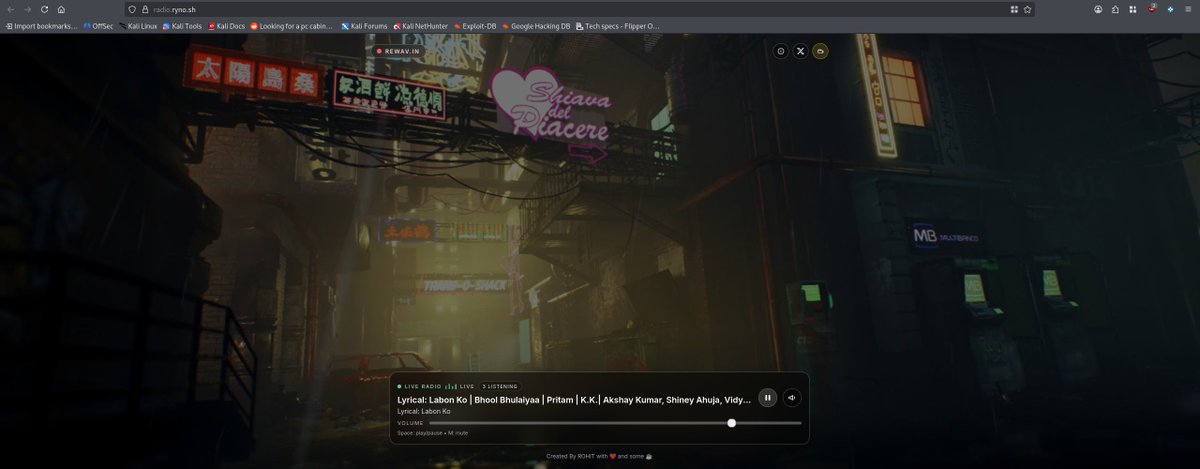The image size is (1200, 469).
Task: Click the shield tracking protection icon
Action: 132,9
